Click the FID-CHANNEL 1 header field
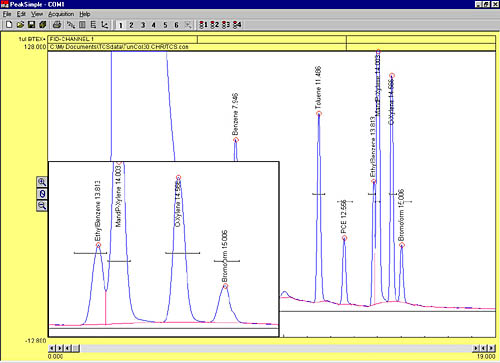 coord(123,39)
